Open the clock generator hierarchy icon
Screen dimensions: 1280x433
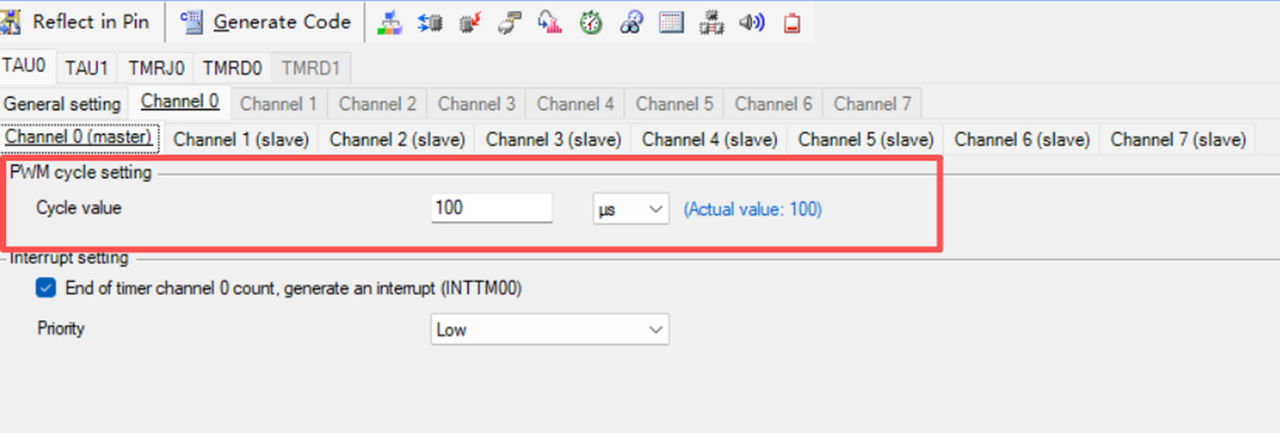[x=390, y=23]
